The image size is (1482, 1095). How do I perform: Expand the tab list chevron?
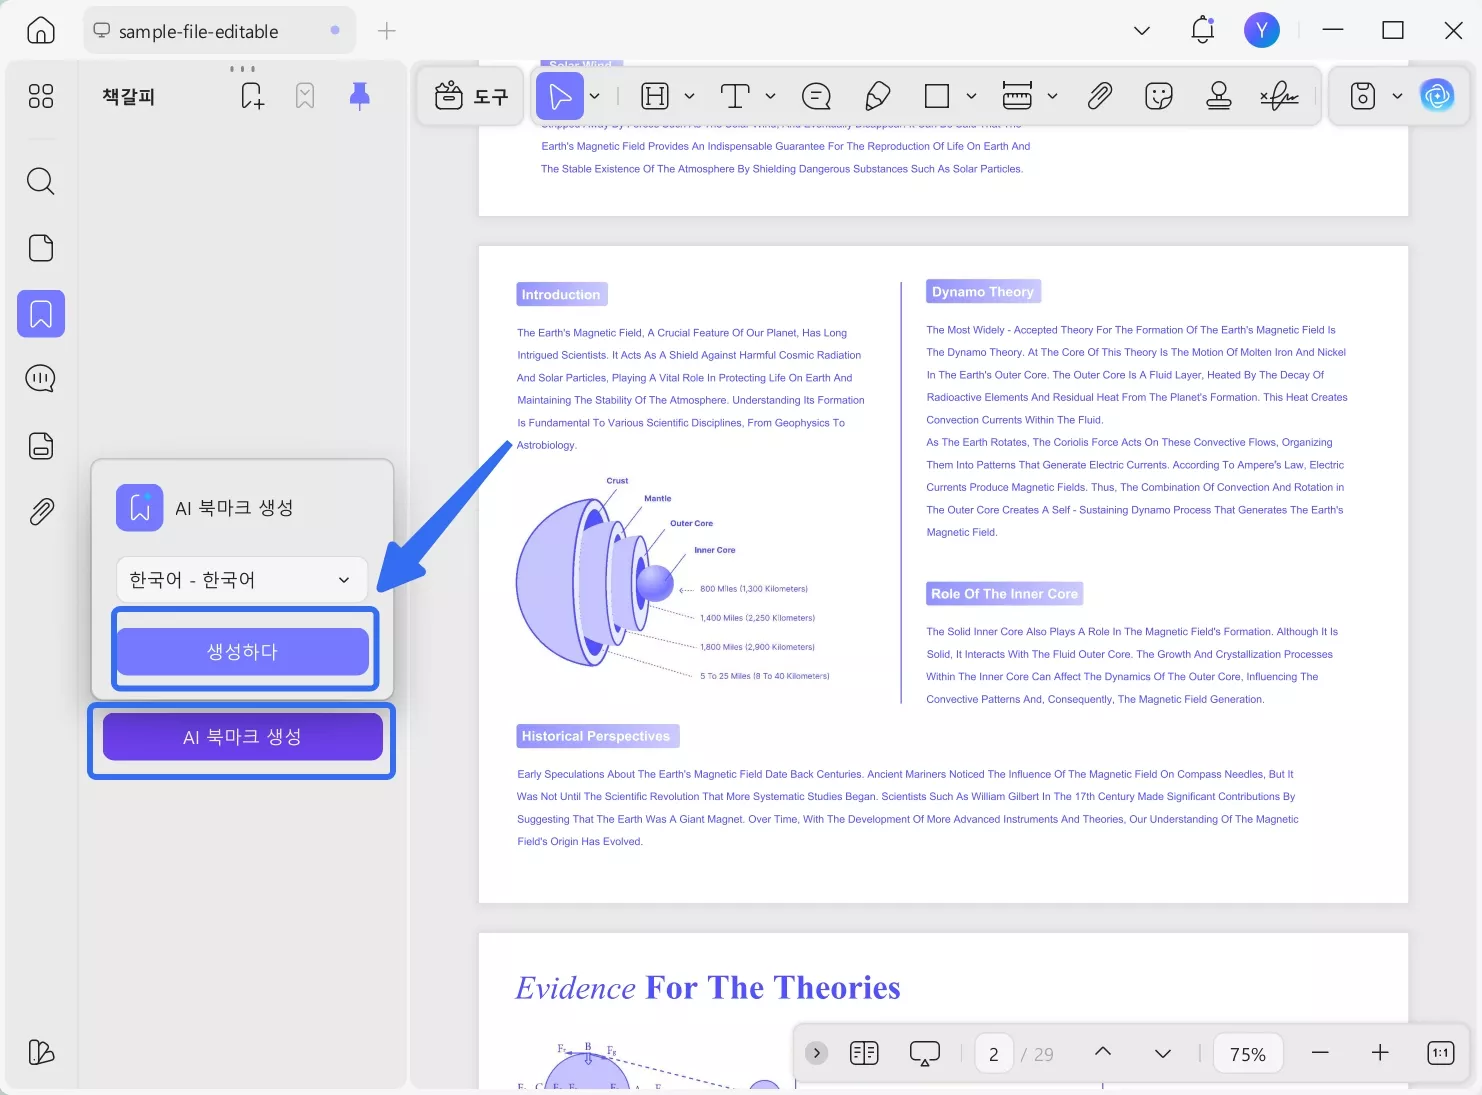pyautogui.click(x=1141, y=31)
